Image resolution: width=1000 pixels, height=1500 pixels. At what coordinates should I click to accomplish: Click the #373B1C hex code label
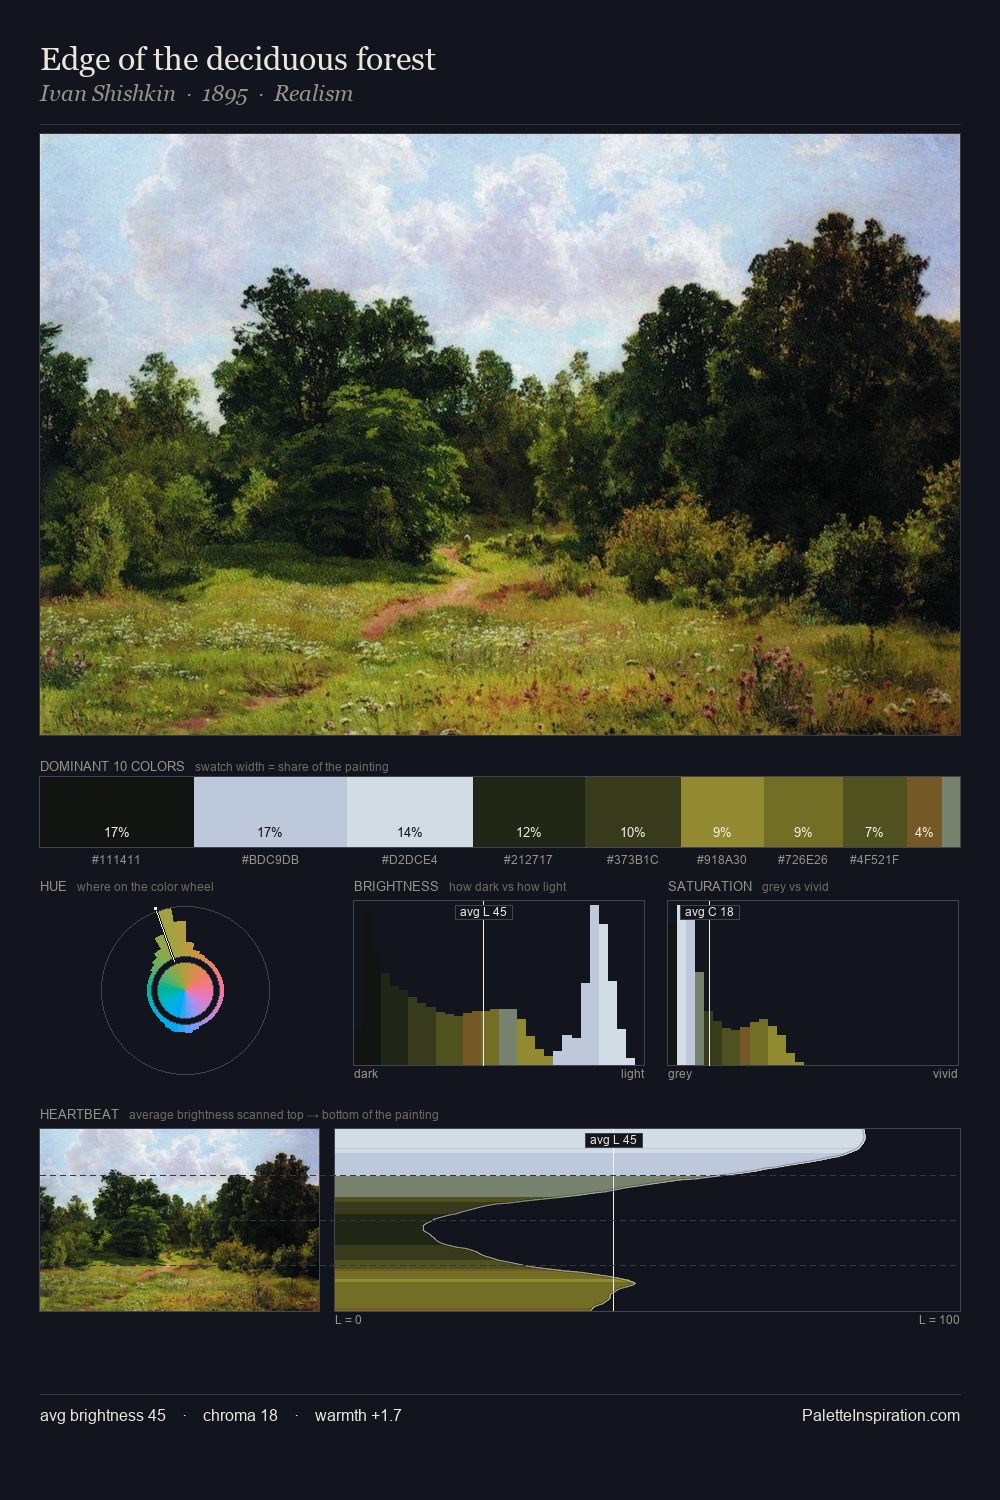coord(632,860)
